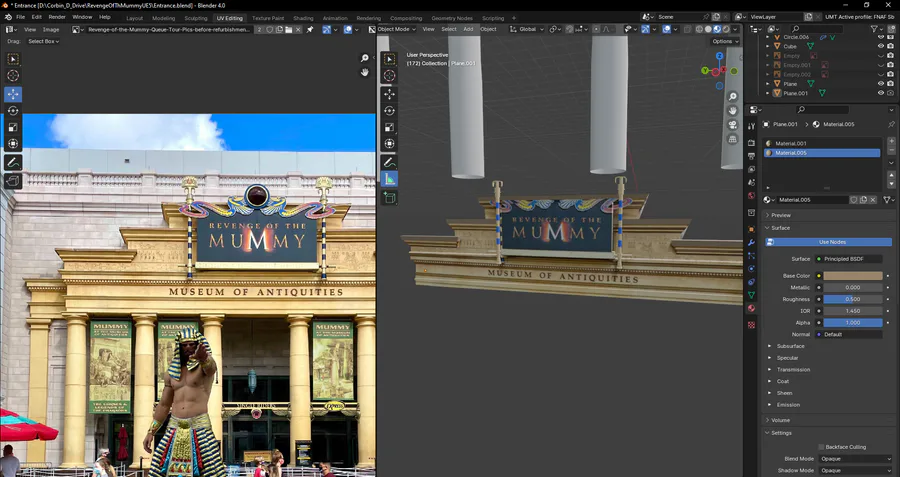Viewport: 900px width, 477px height.
Task: Open the Render menu
Action: click(57, 17)
